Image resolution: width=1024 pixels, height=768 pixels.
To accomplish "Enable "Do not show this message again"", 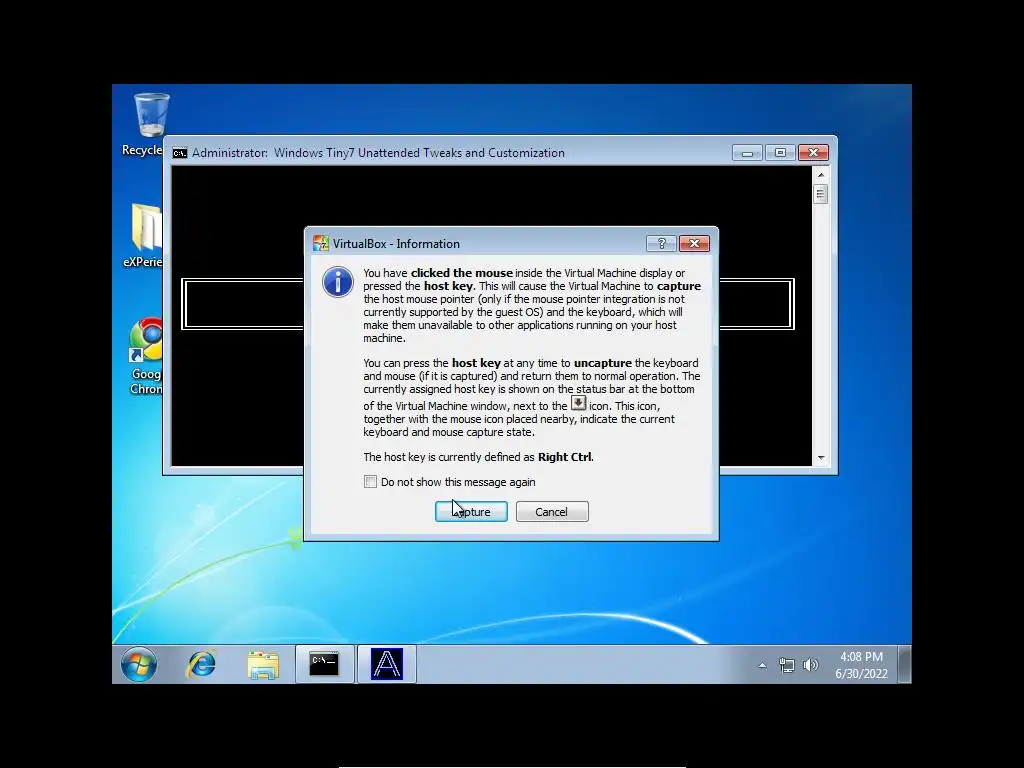I will [370, 482].
